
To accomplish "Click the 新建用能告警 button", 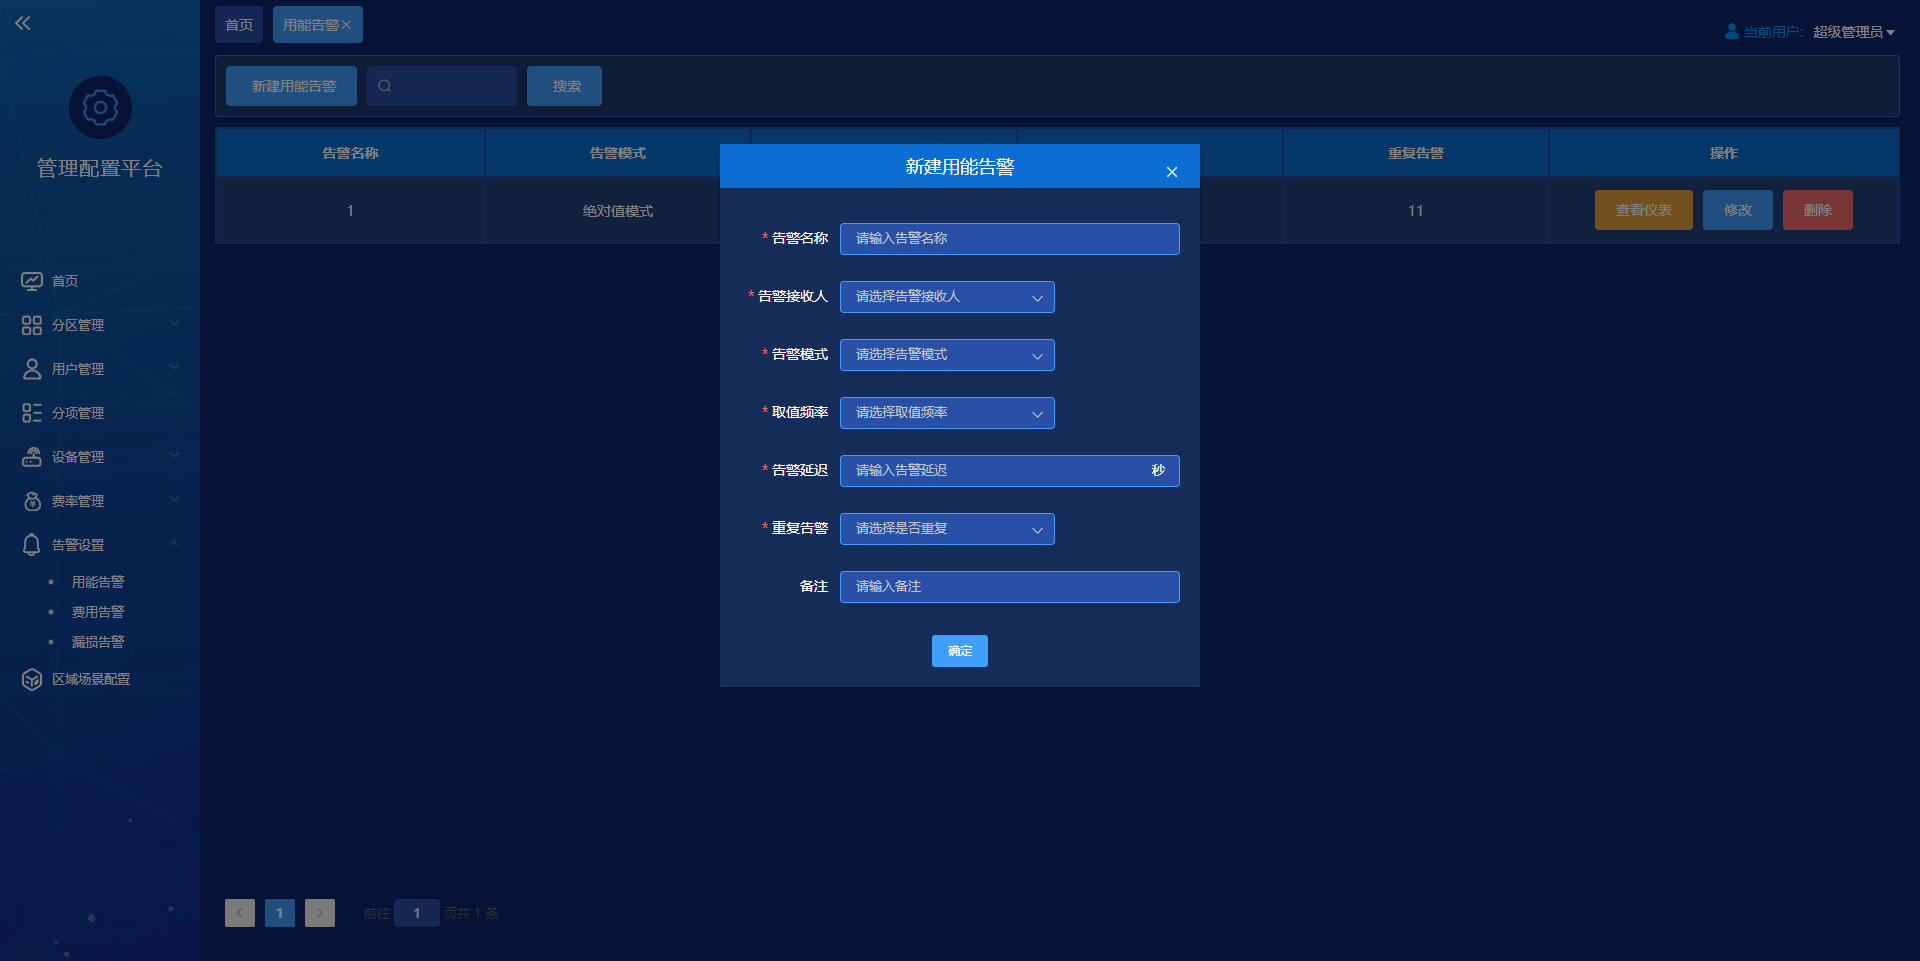I will [x=291, y=86].
